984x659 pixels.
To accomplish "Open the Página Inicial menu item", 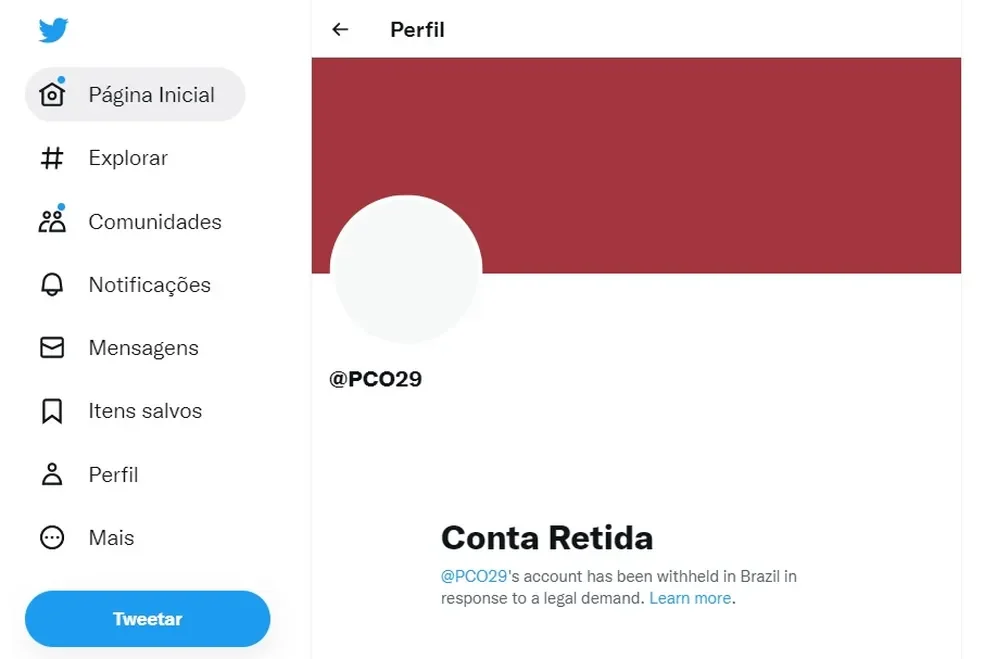I will tap(151, 95).
